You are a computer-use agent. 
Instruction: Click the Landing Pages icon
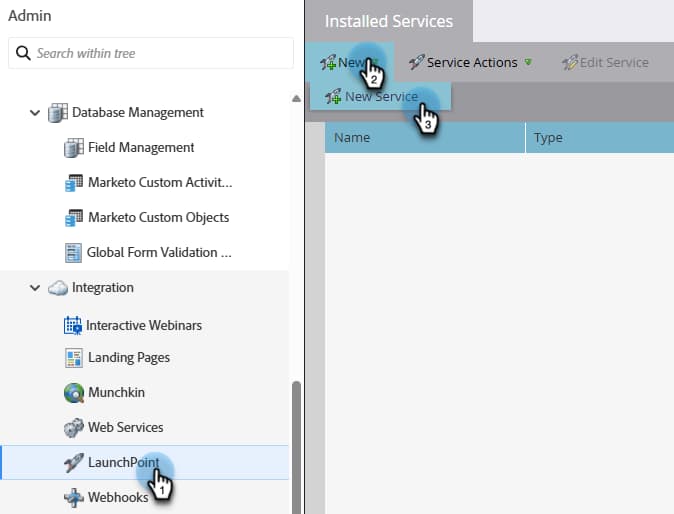click(74, 358)
